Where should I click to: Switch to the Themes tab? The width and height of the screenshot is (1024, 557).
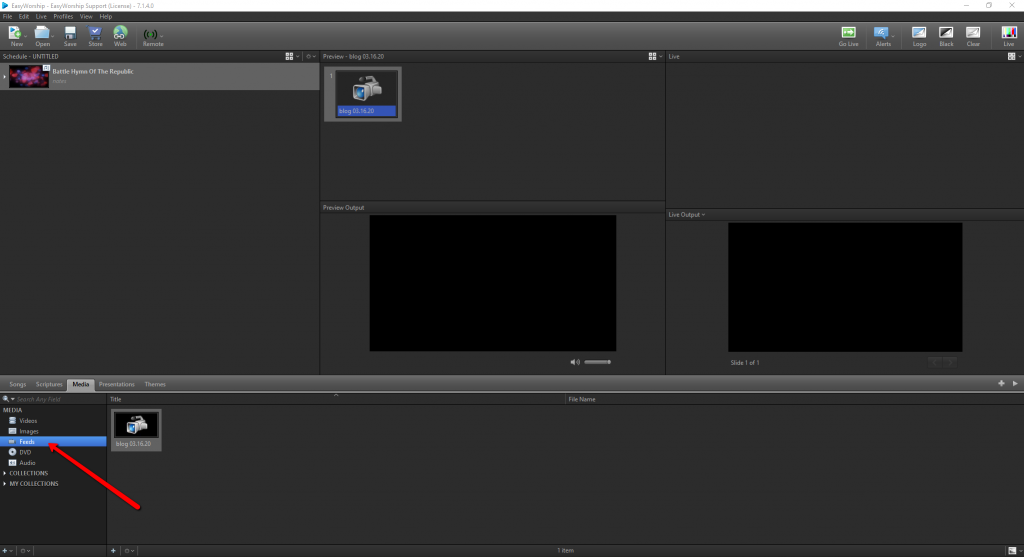[155, 385]
